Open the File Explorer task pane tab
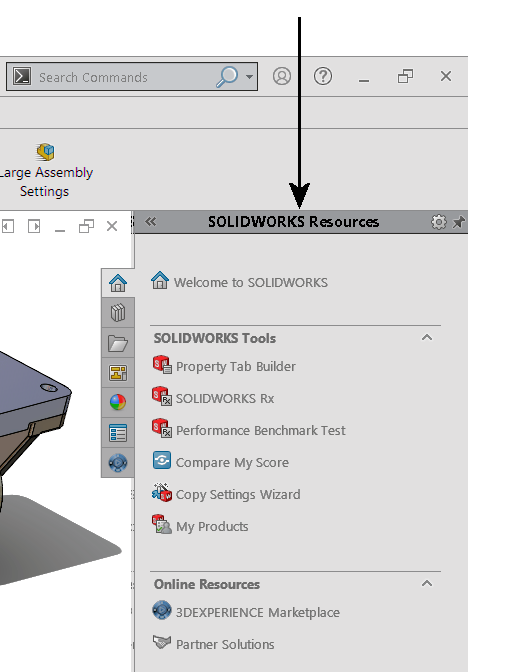Viewport: 505px width, 672px height. [x=118, y=343]
